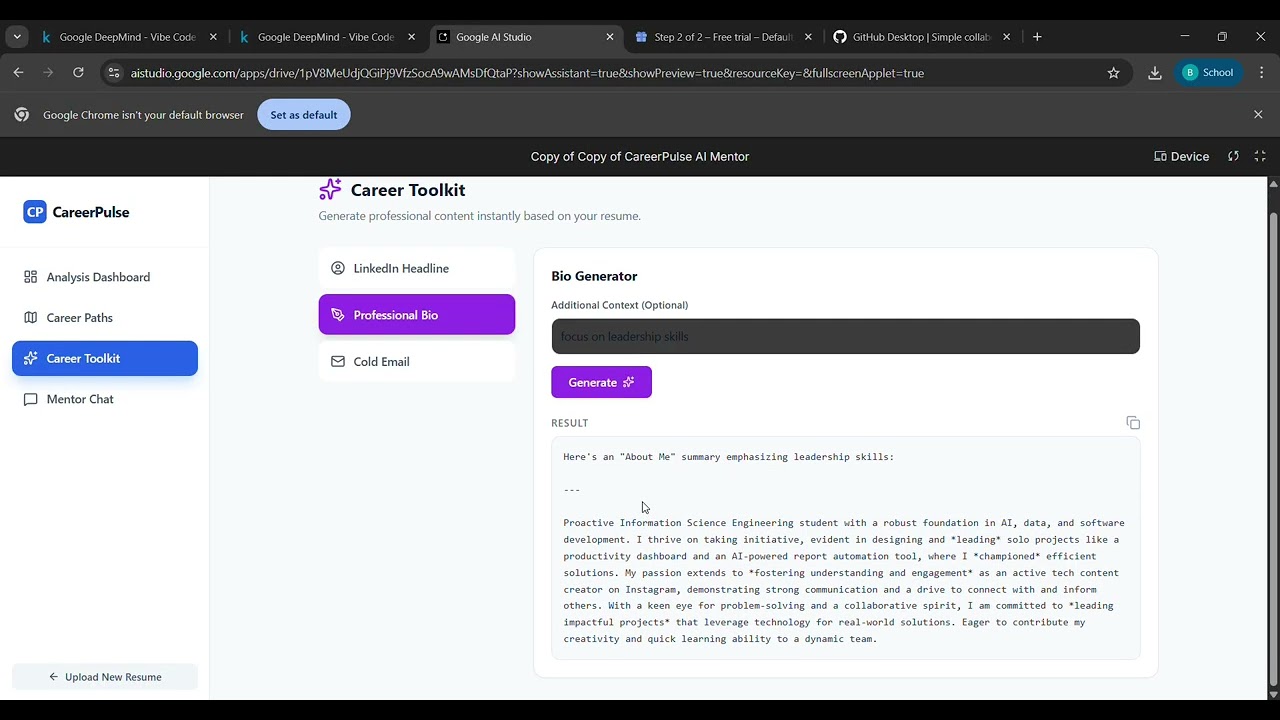Click the Career Paths map icon
1280x720 pixels.
pyautogui.click(x=30, y=318)
